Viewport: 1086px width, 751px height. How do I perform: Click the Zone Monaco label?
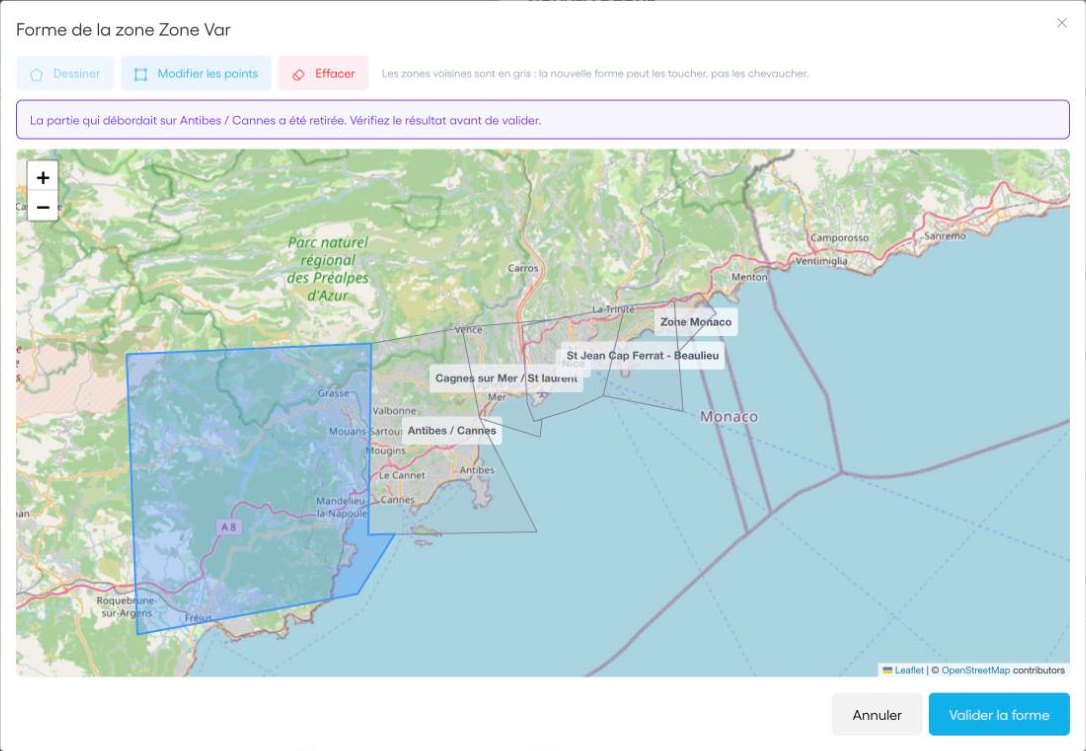point(695,321)
